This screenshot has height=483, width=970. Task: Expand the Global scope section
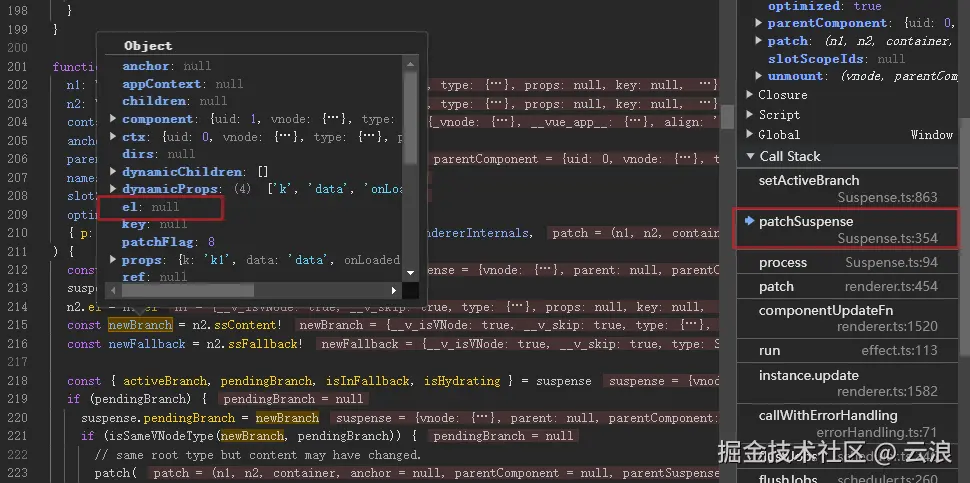(750, 134)
